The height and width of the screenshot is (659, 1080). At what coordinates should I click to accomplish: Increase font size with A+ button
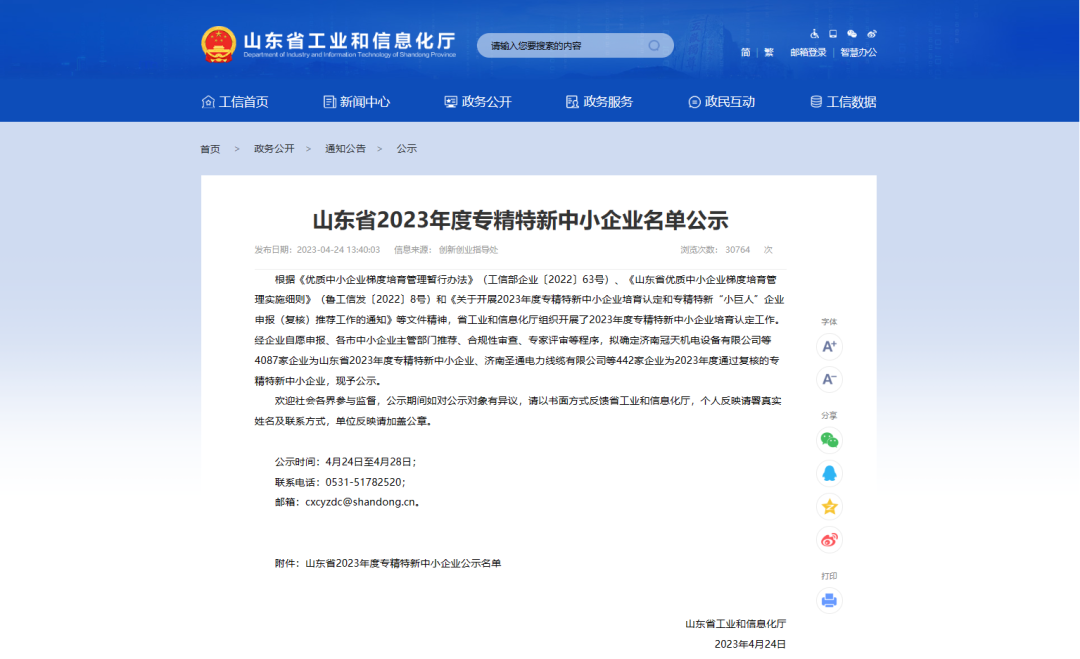[829, 347]
